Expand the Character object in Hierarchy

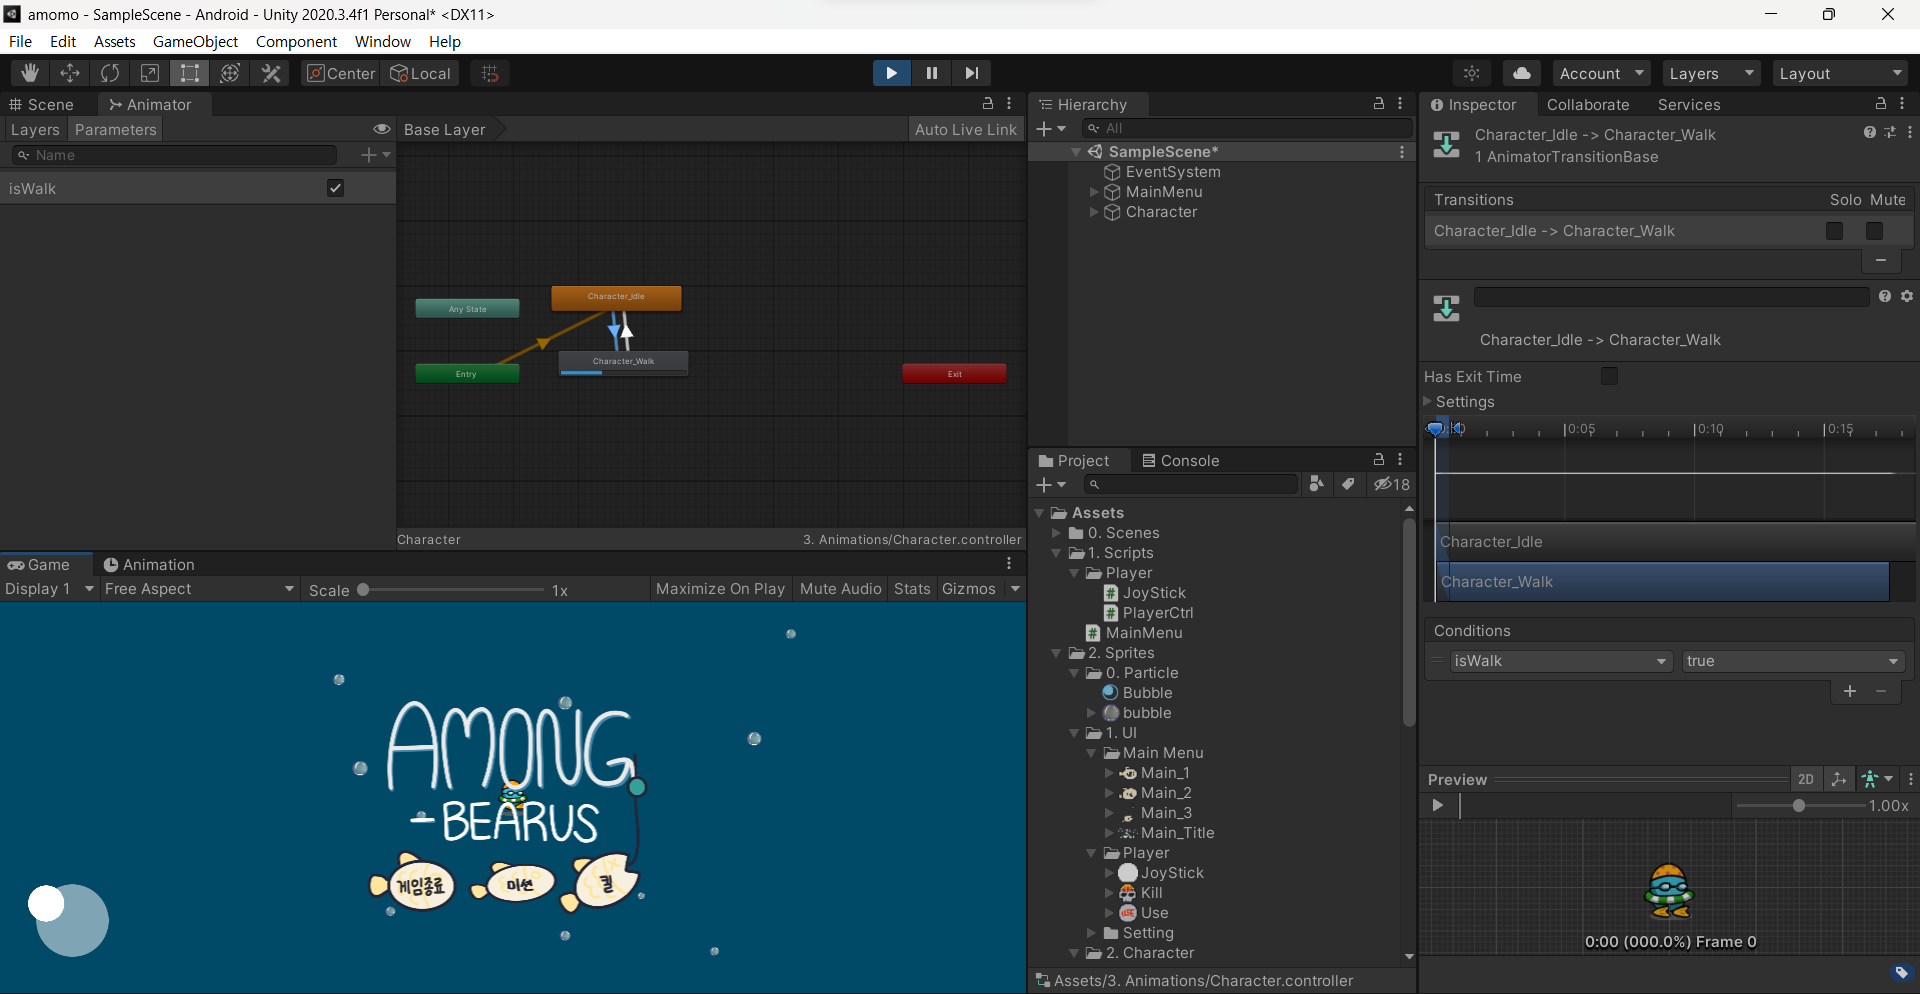1094,212
